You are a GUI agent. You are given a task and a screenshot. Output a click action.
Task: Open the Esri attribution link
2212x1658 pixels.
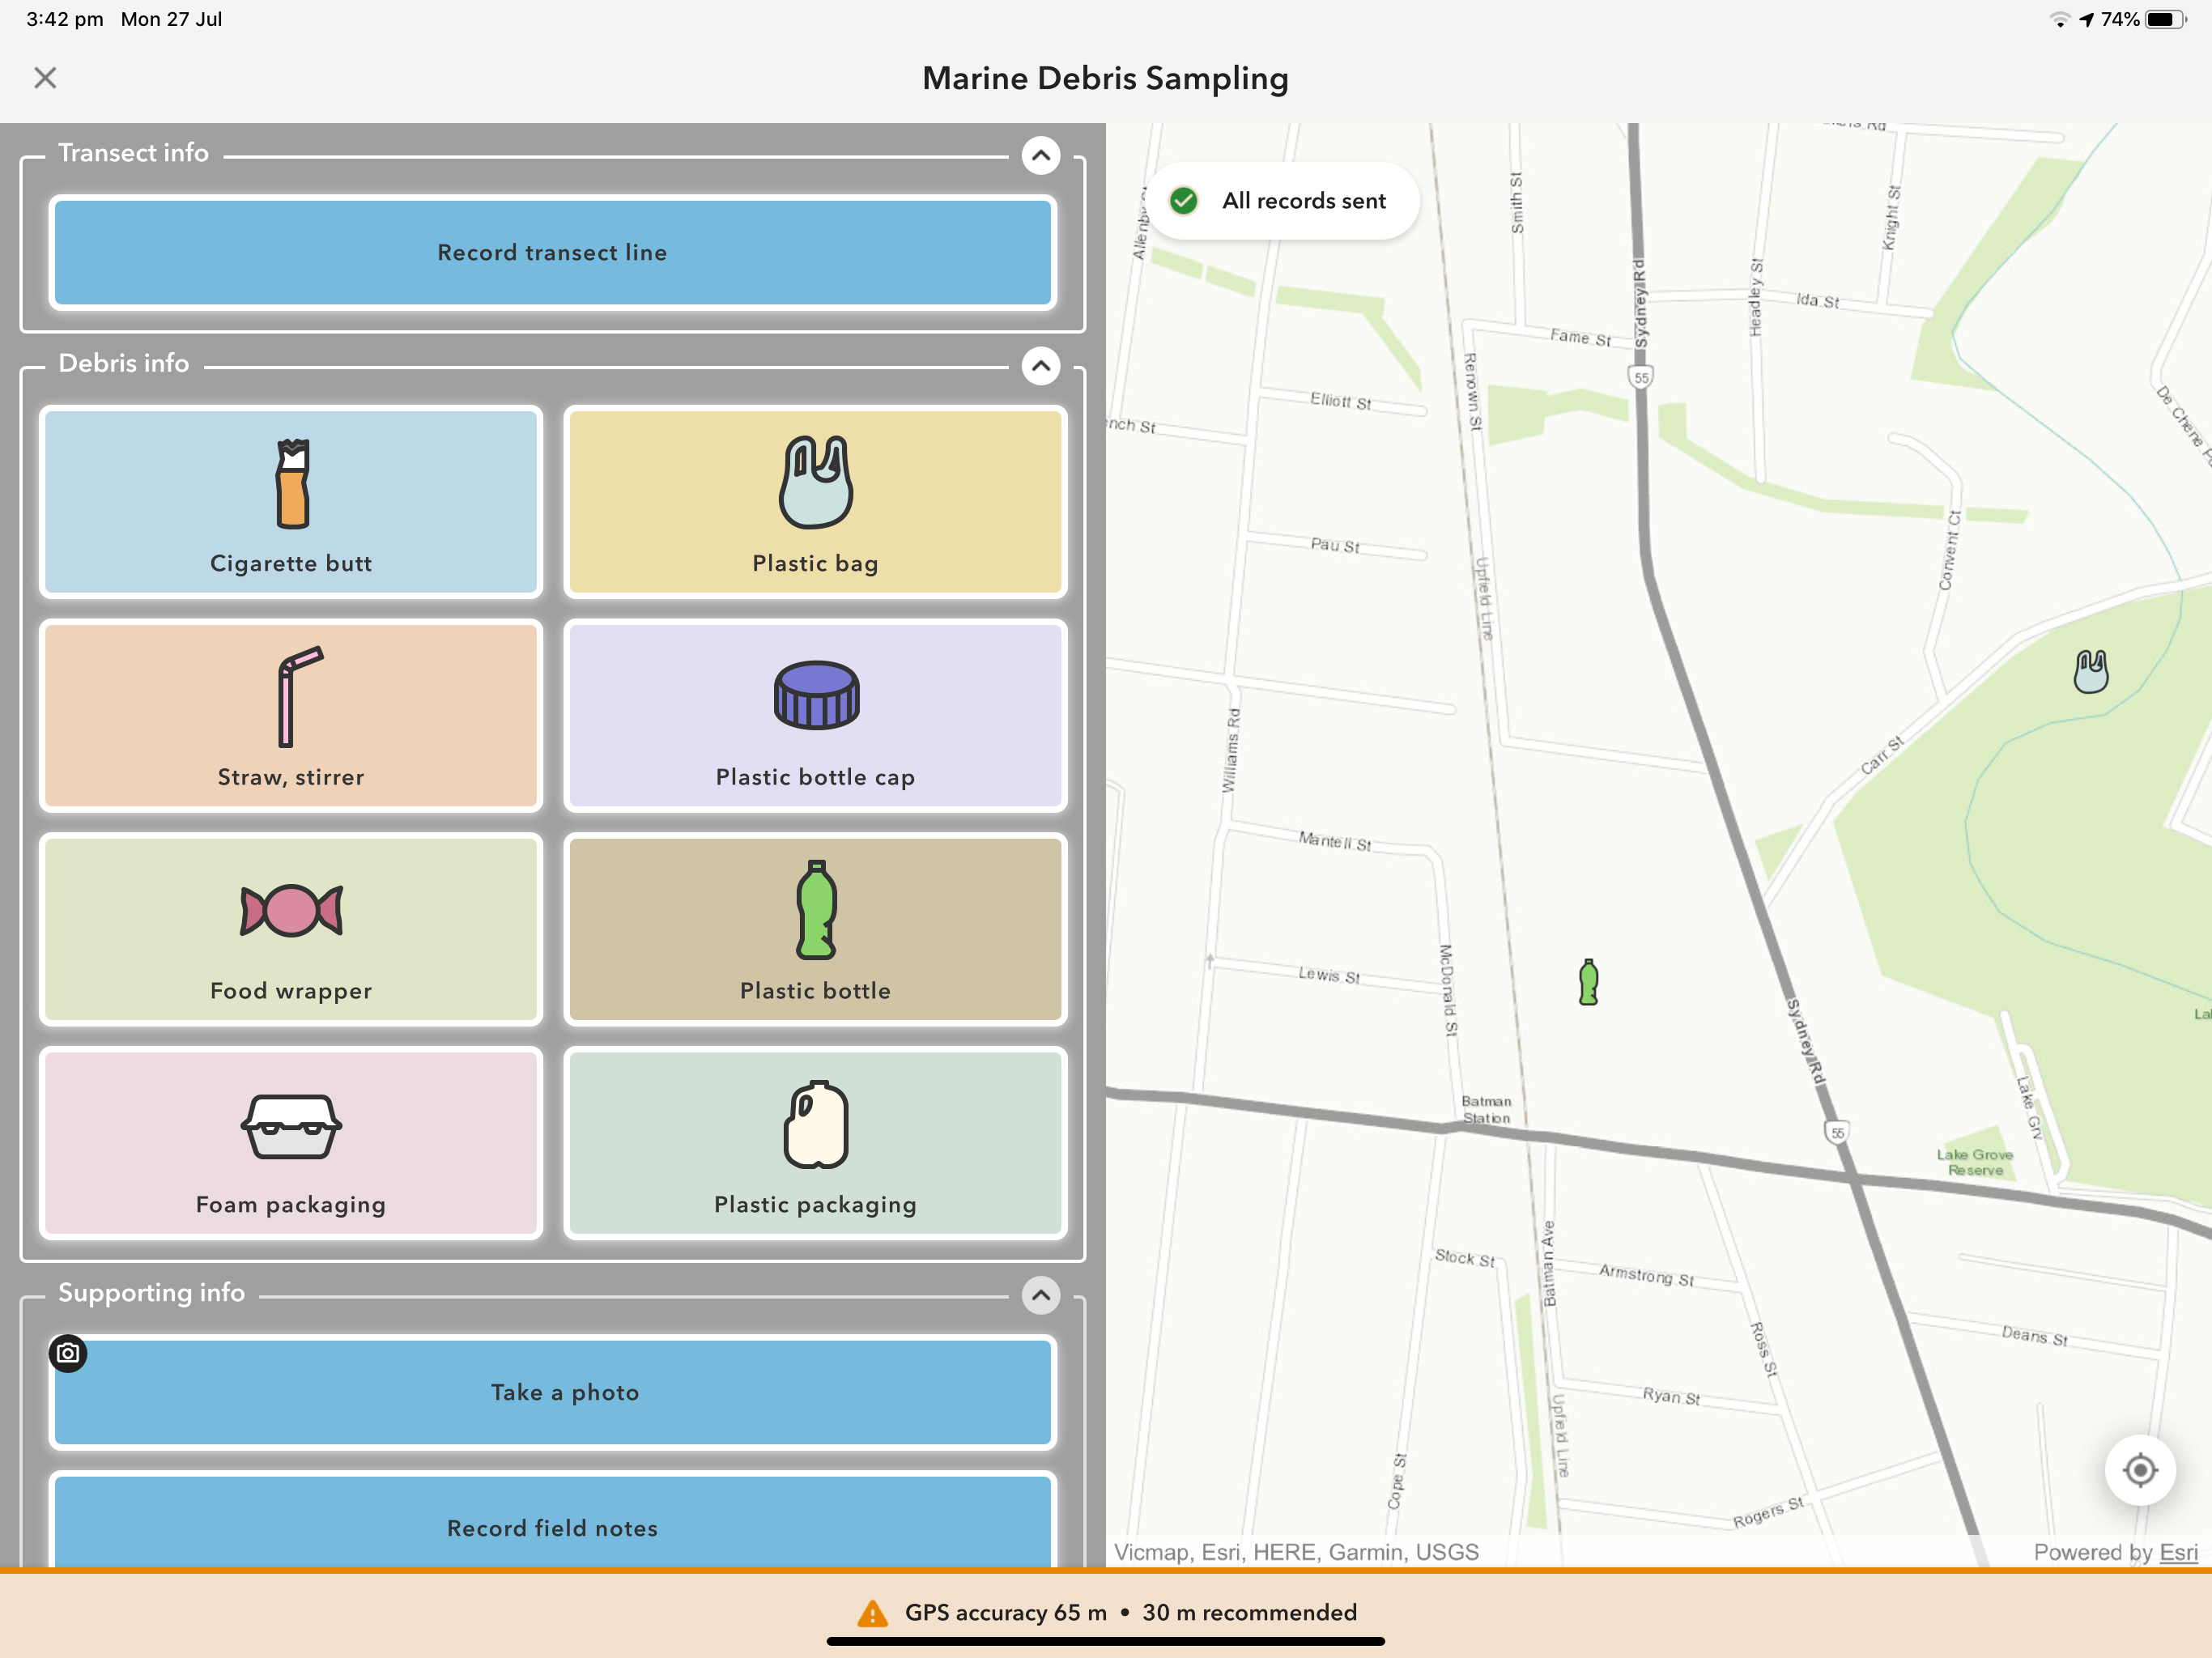2178,1551
